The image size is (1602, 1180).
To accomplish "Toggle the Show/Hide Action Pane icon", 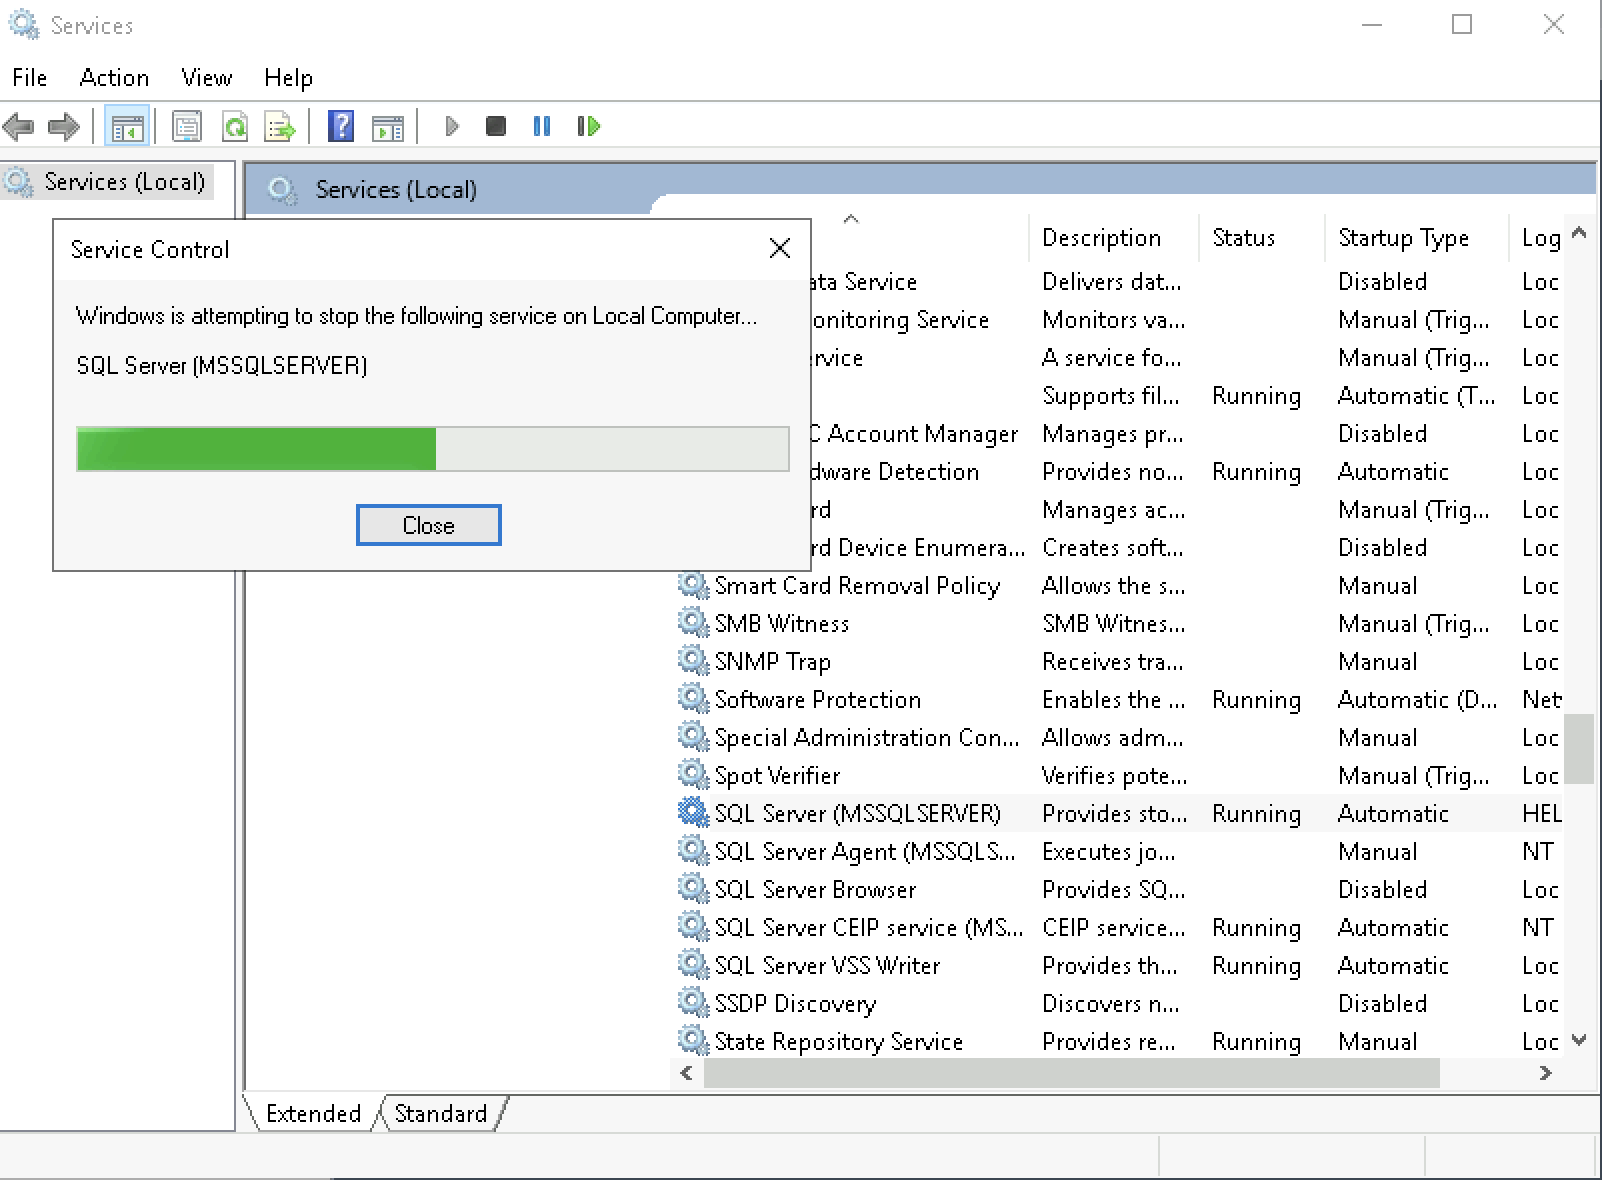I will coord(388,127).
